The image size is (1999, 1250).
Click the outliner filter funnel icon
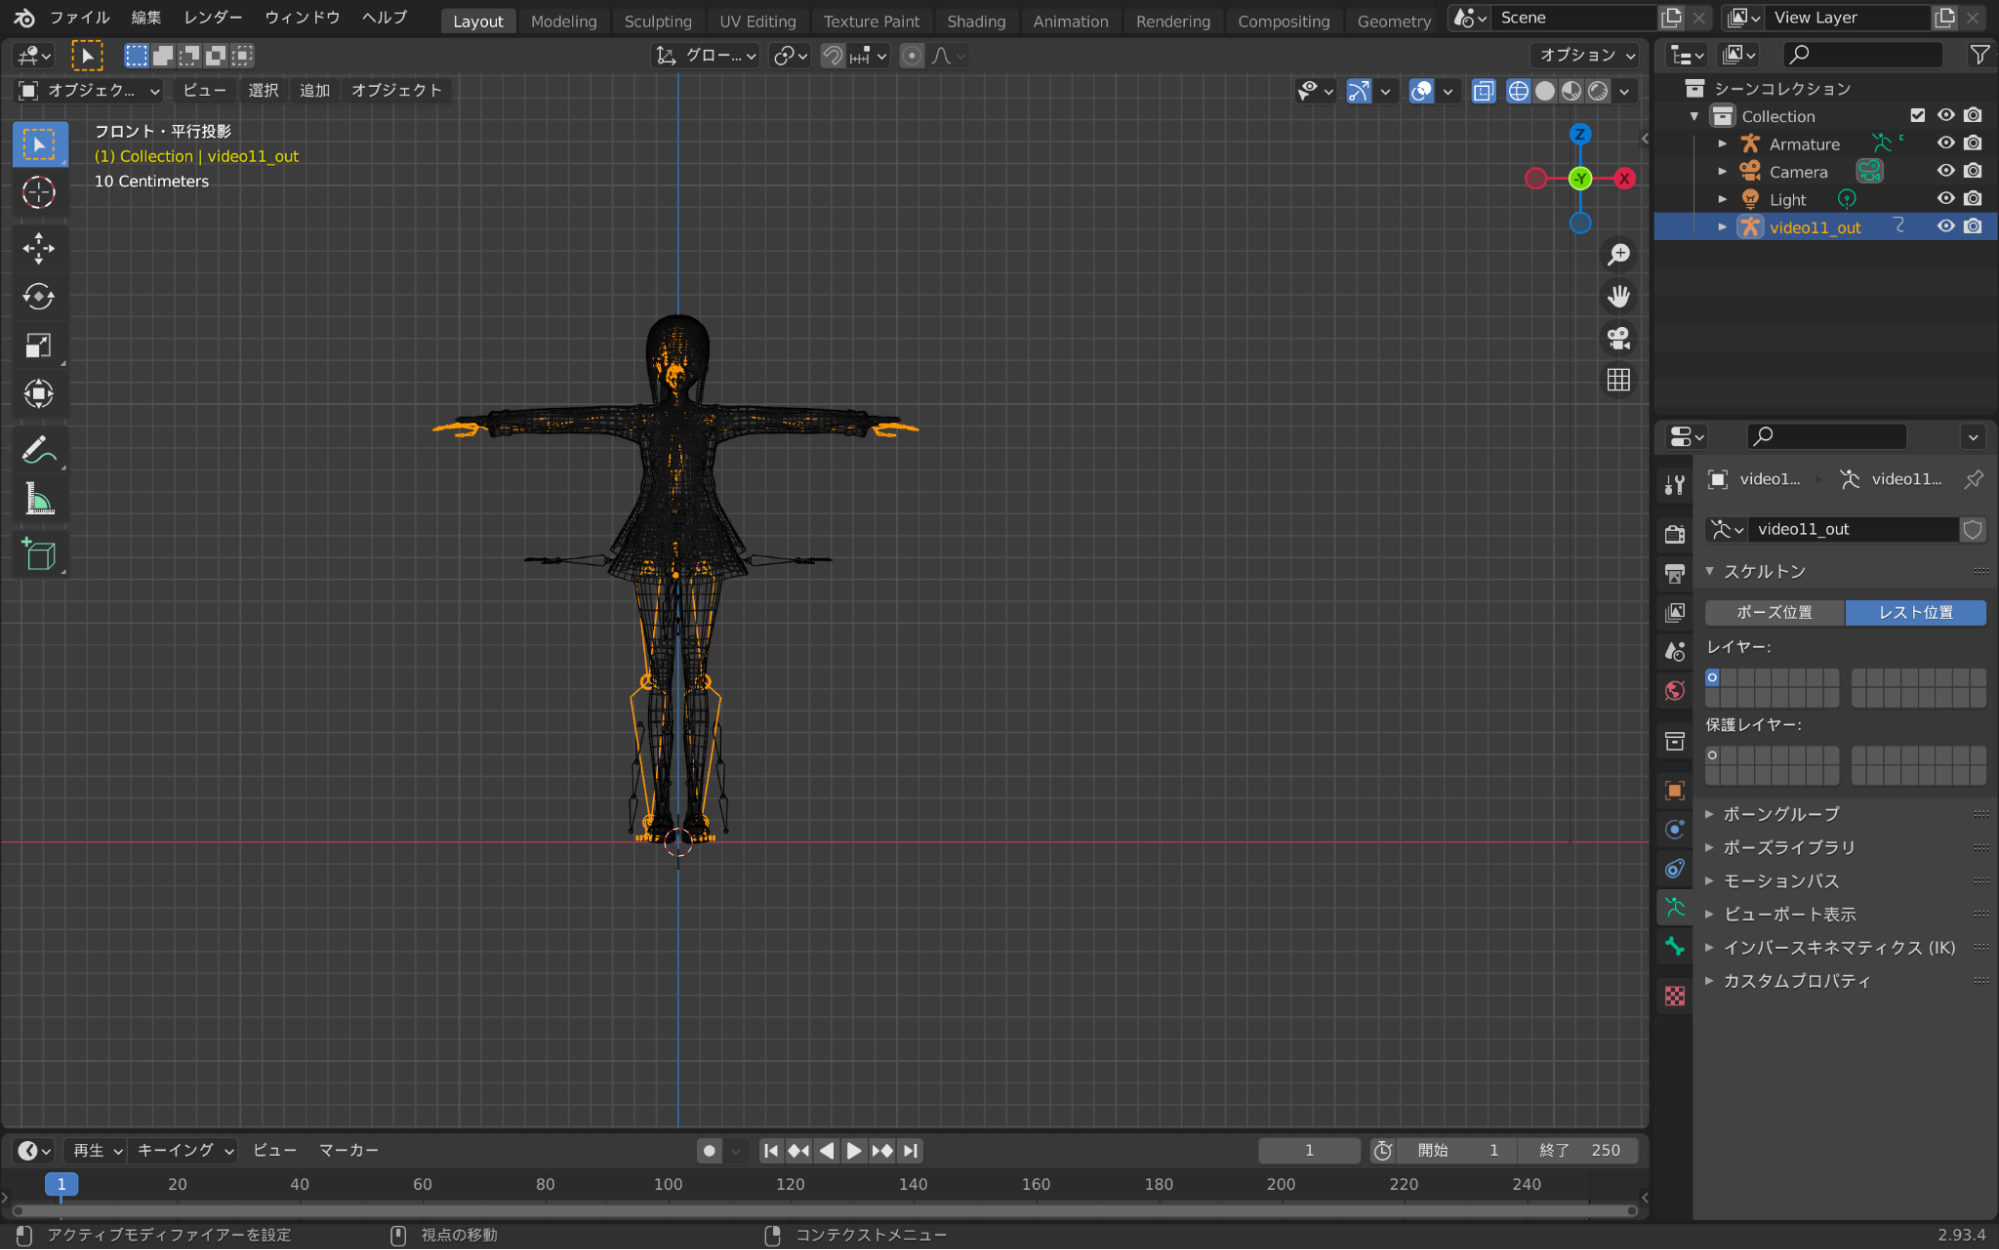[x=1979, y=55]
